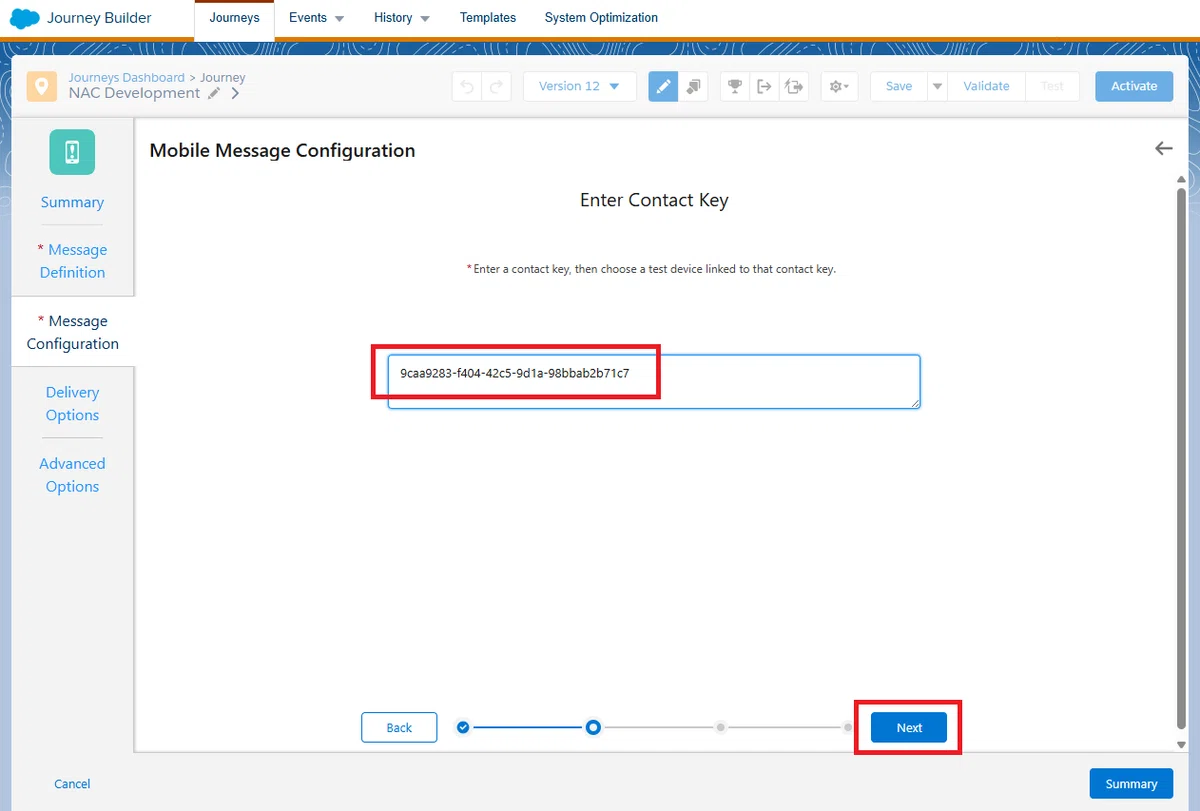Click the contact key text field
Image resolution: width=1200 pixels, height=811 pixels.
point(654,381)
